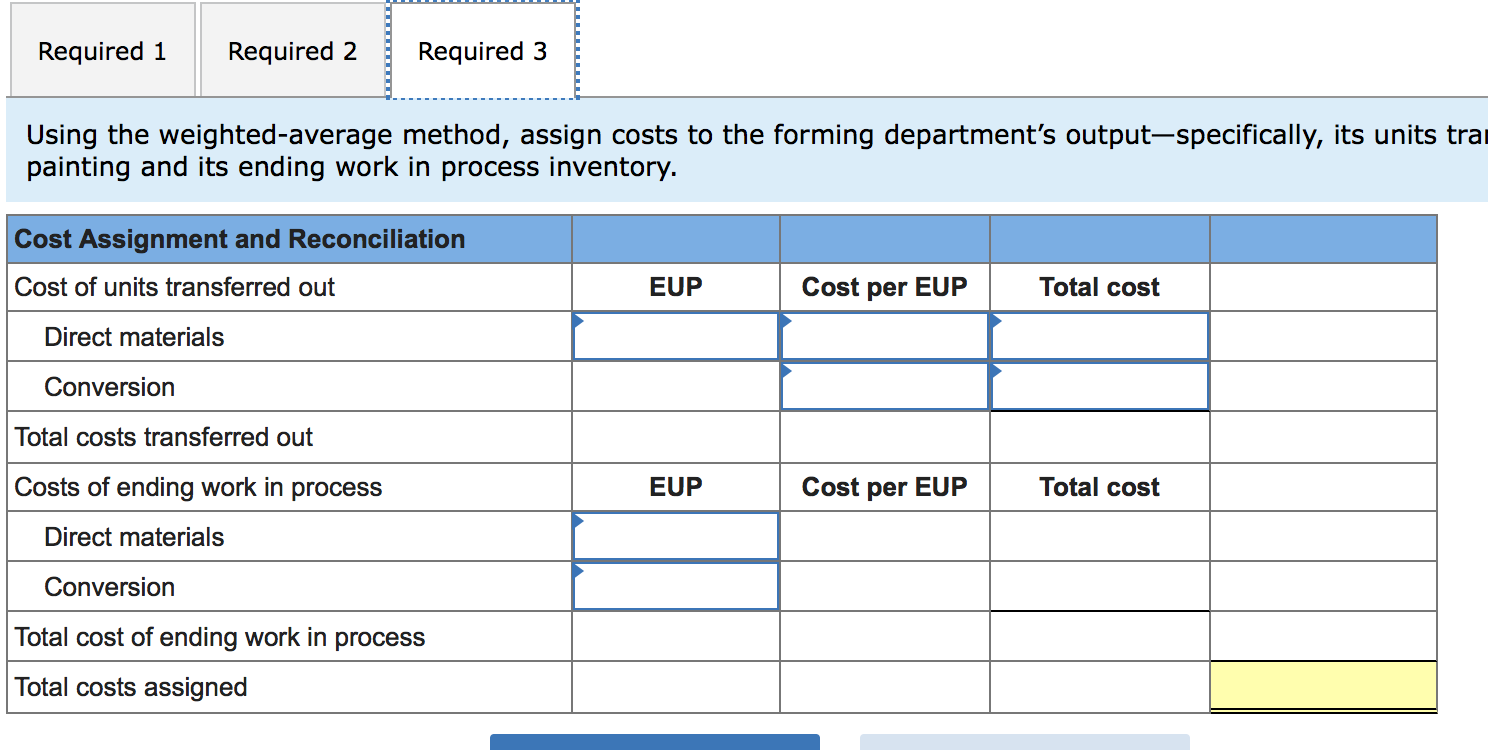Open Total cost dropdown for transferred out Direct materials
Image resolution: width=1488 pixels, height=750 pixels.
click(1100, 336)
